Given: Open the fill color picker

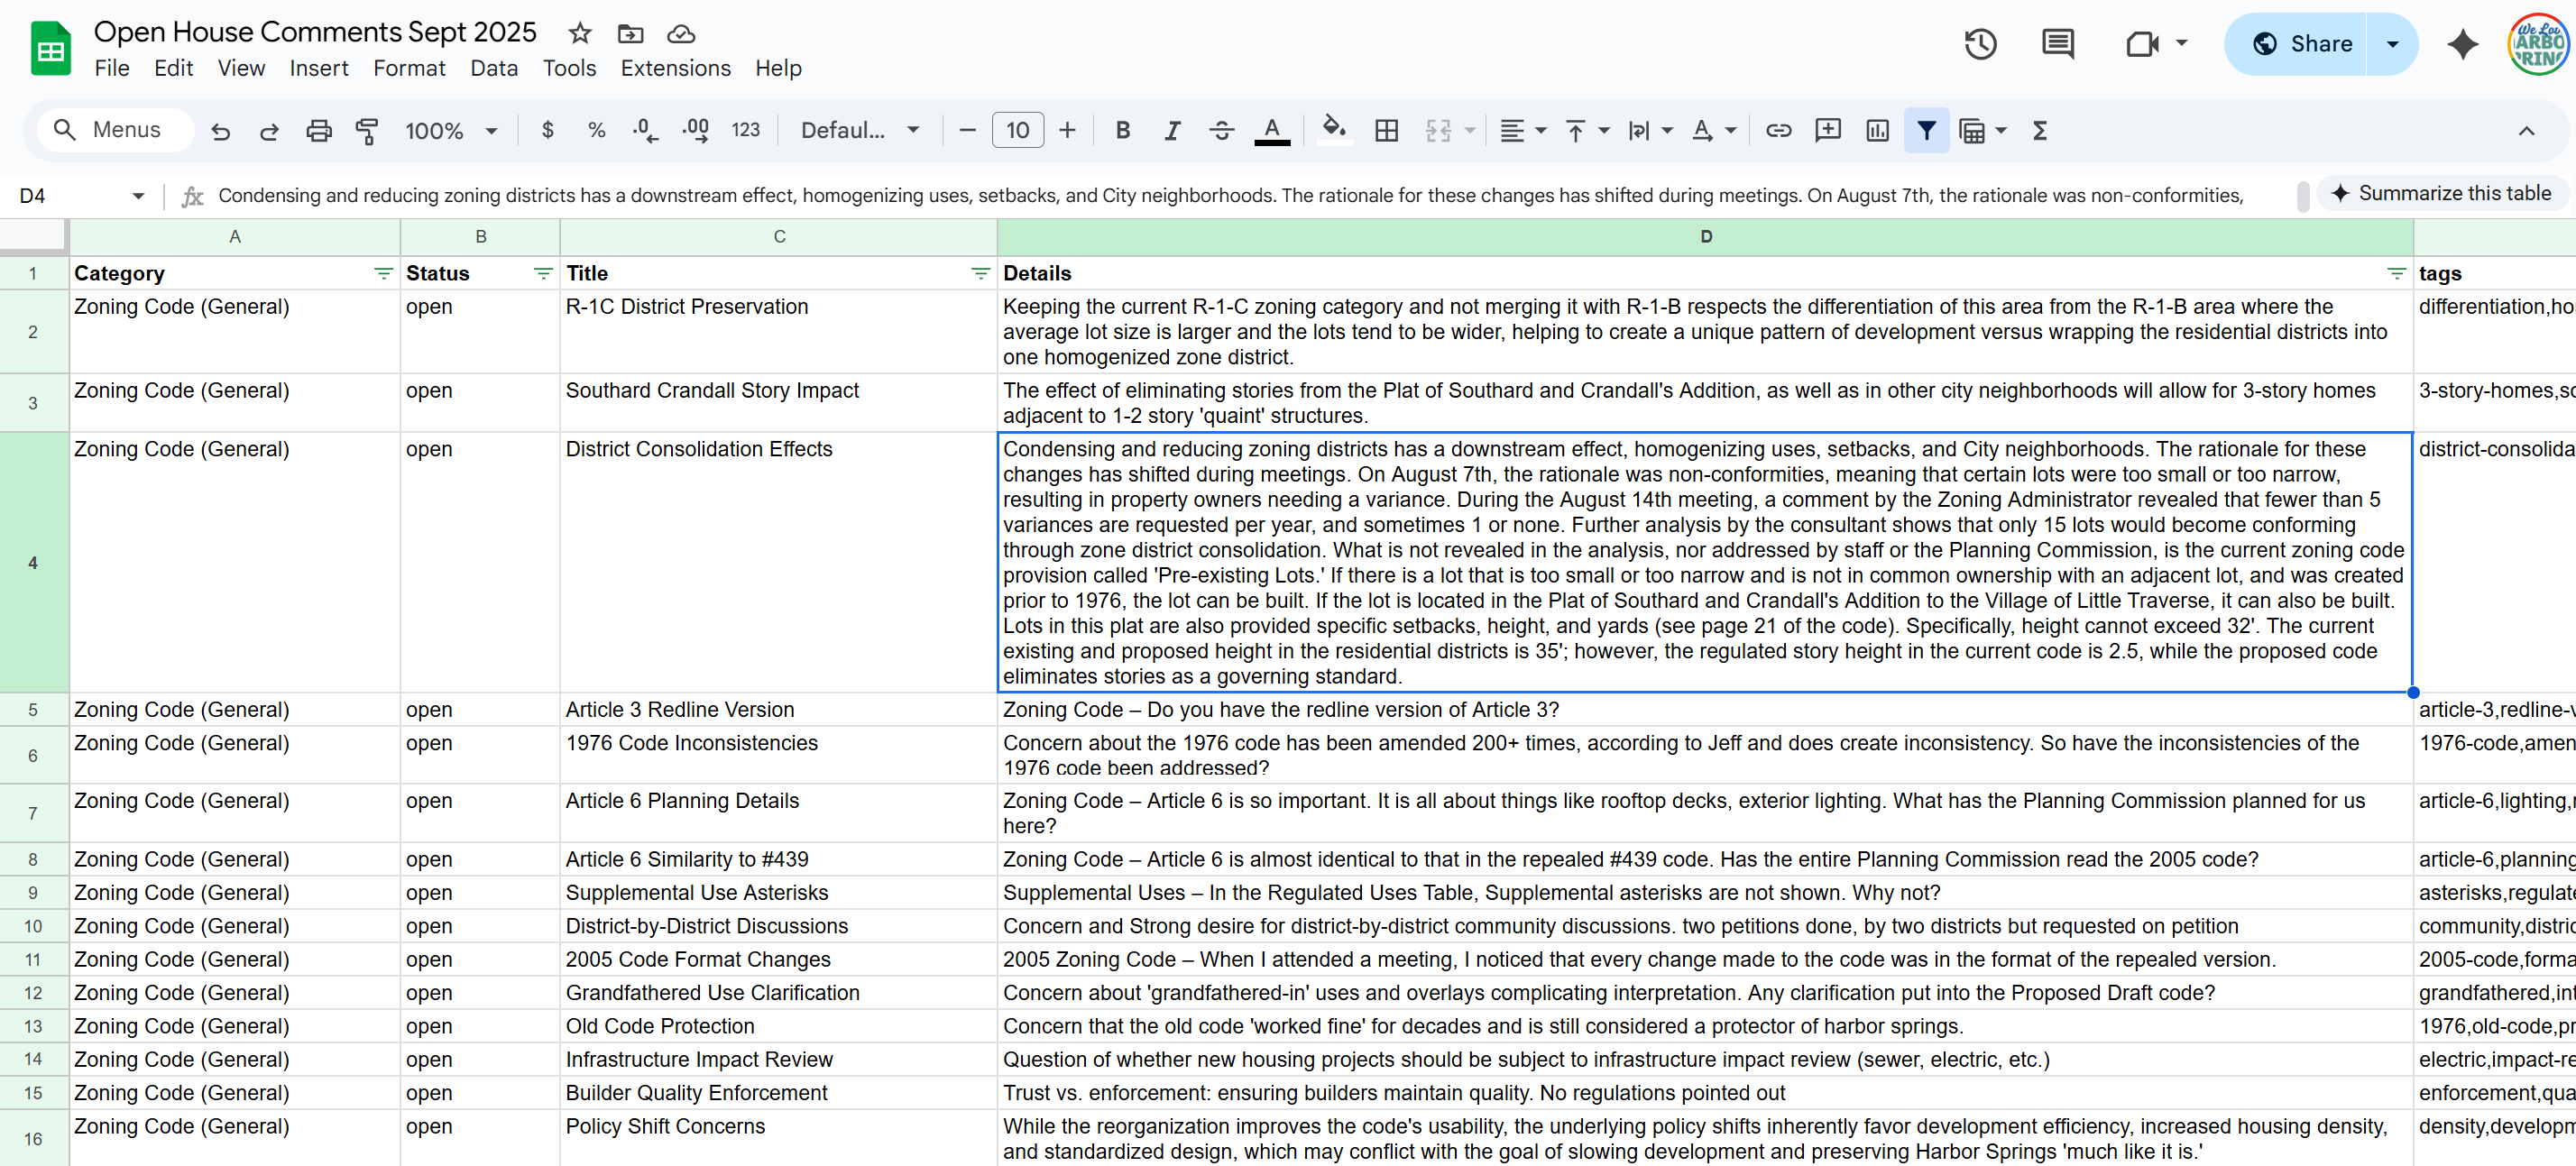Looking at the screenshot, I should pos(1333,130).
